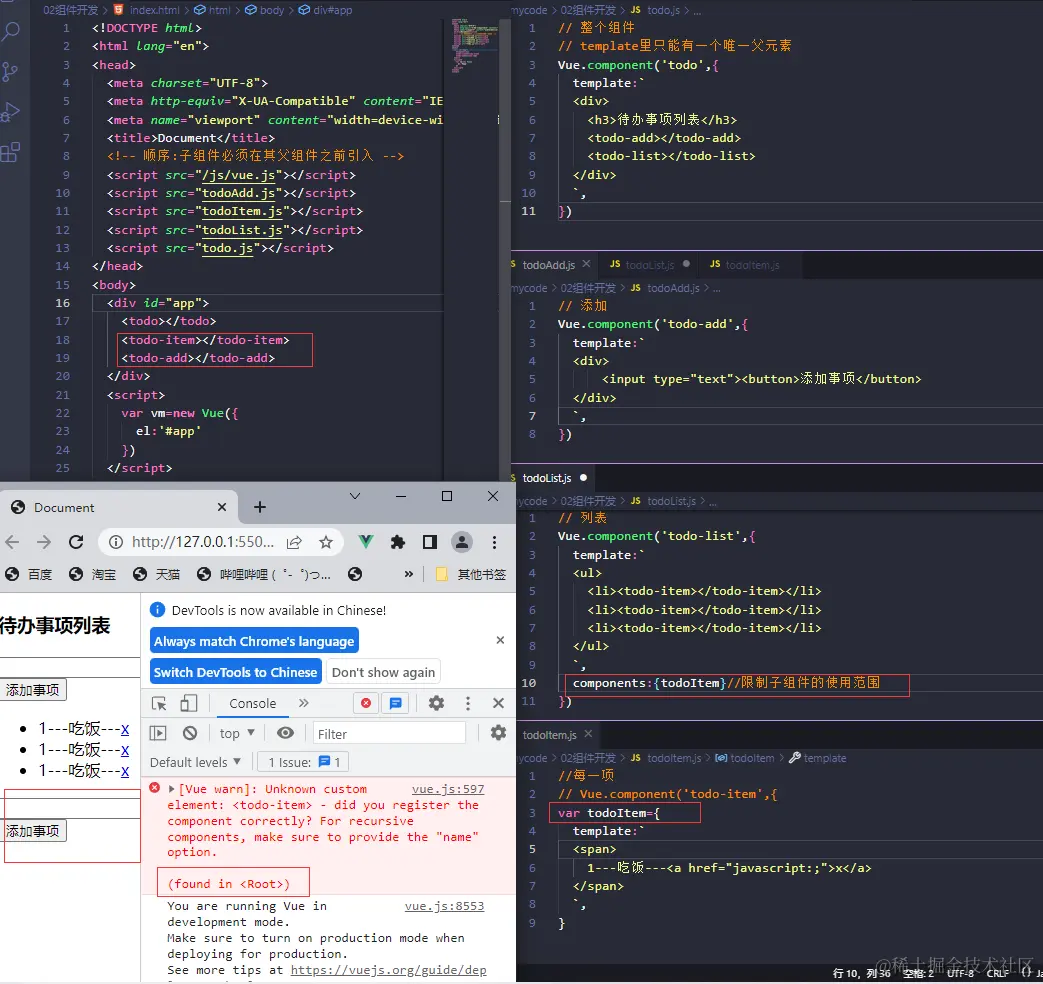Show more DevTools tabs

pos(304,703)
